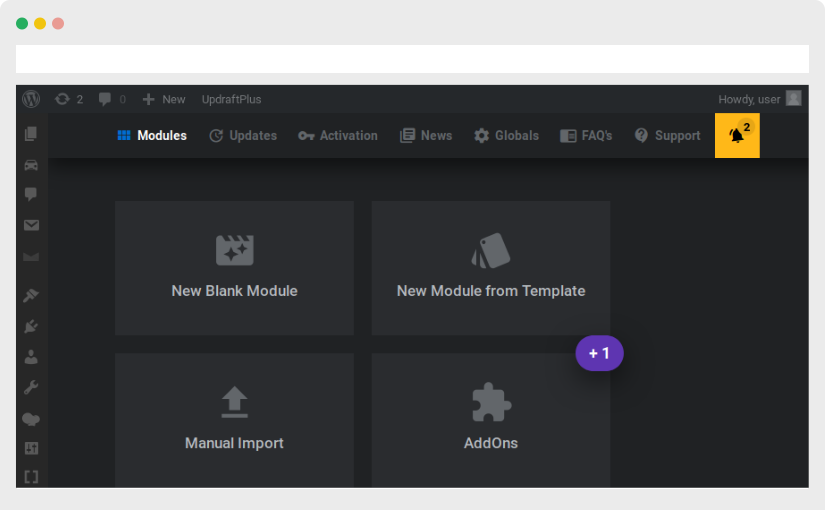Click the yellow notifications bell button
The width and height of the screenshot is (825, 510).
pos(737,135)
